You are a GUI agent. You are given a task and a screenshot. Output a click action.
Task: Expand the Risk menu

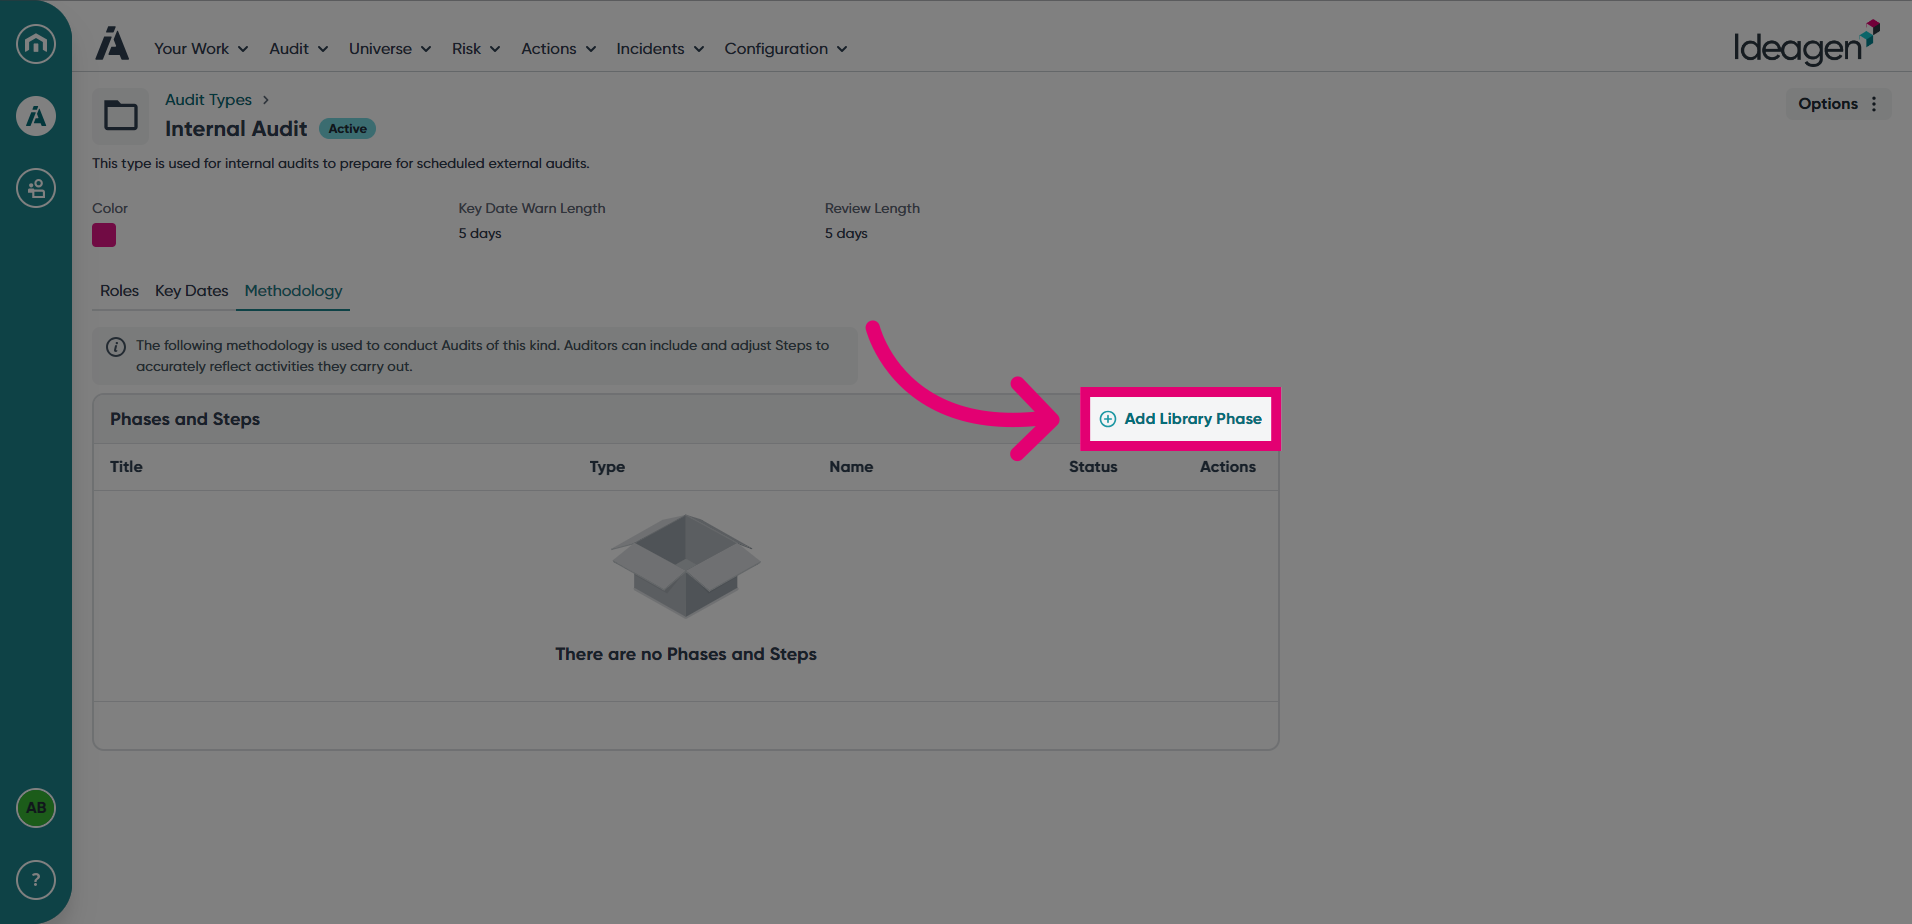click(x=476, y=49)
